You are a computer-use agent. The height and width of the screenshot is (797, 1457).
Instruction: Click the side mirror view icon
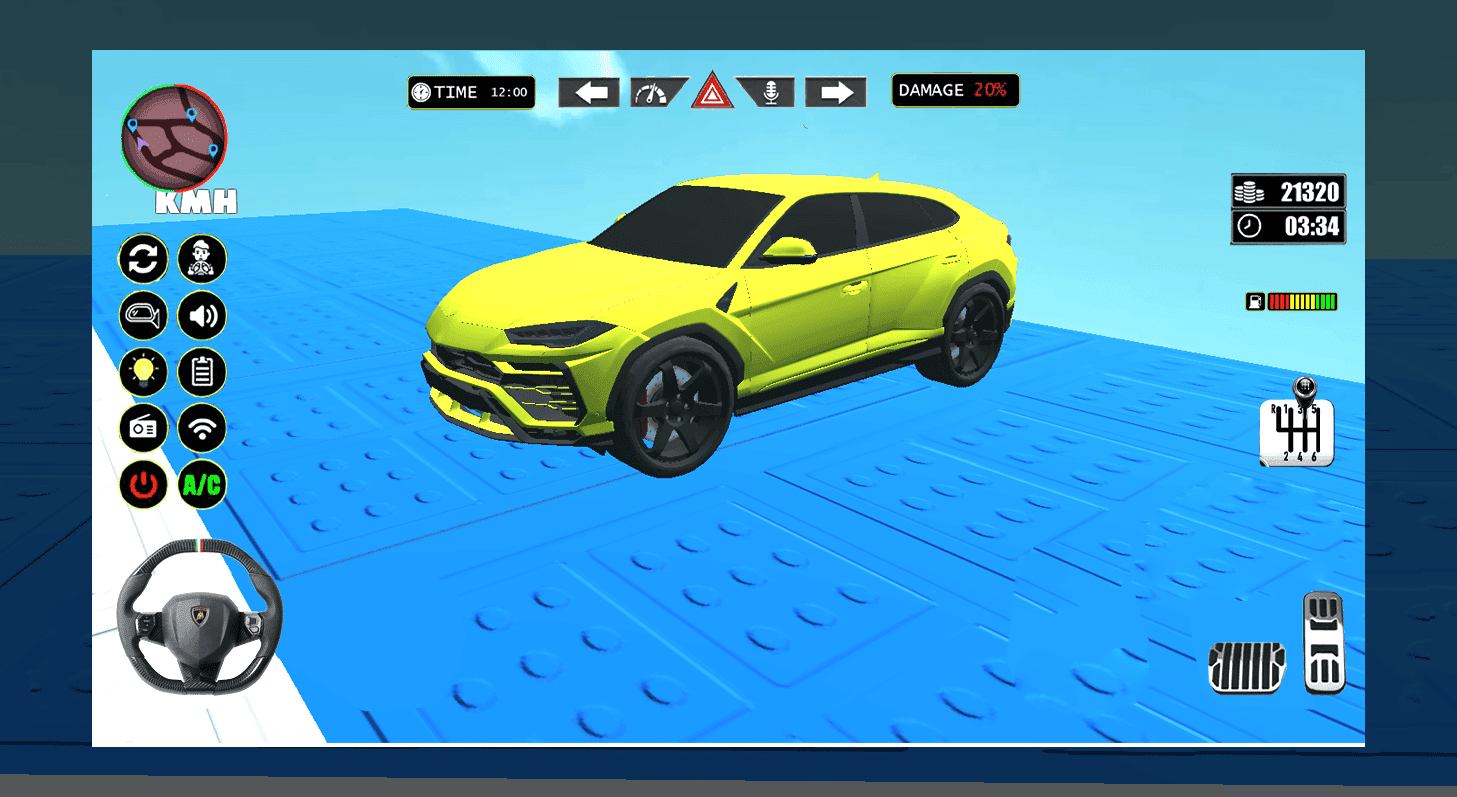(x=143, y=317)
